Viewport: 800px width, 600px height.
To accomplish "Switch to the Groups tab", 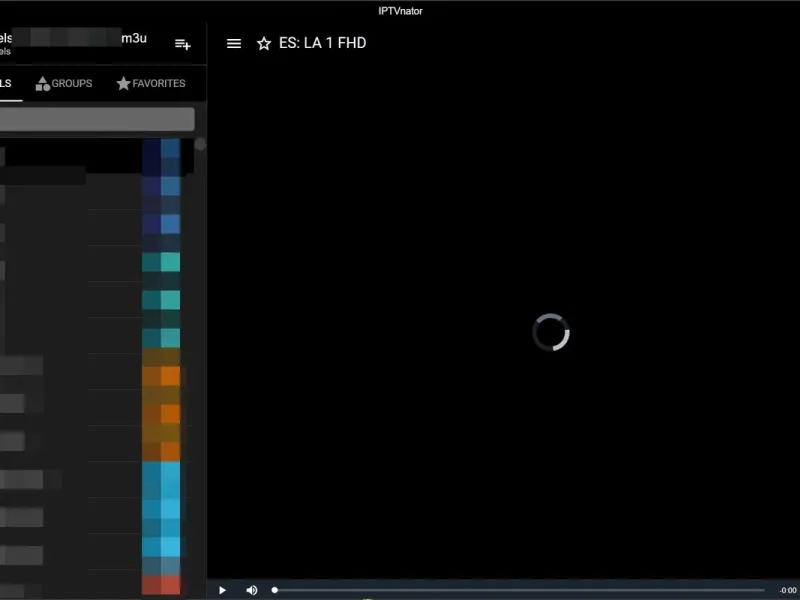I will (64, 83).
